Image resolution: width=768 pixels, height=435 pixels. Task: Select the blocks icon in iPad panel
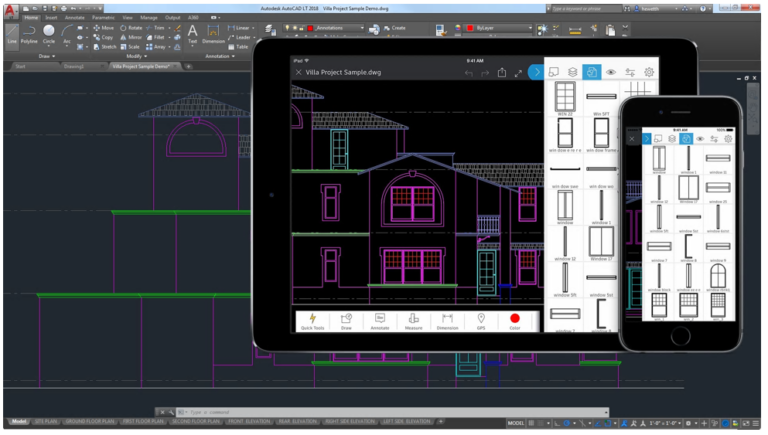[592, 72]
